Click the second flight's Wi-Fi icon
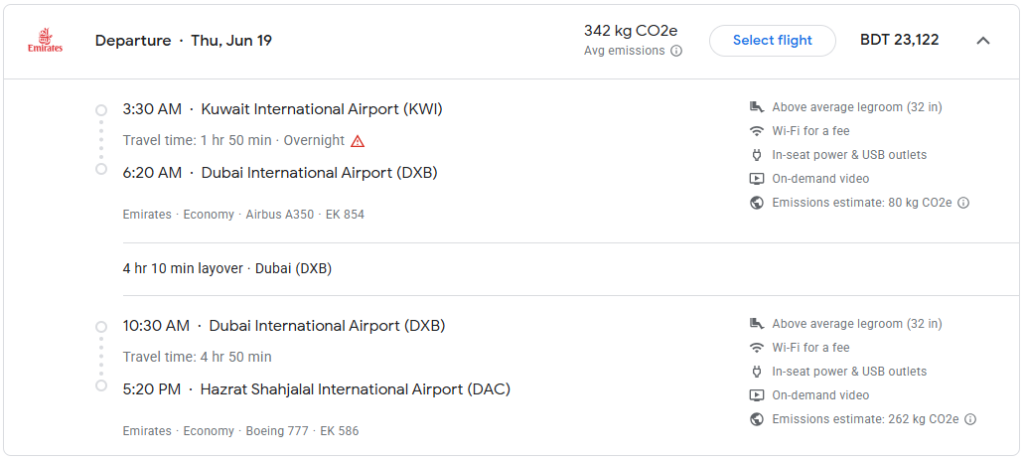Viewport: 1024px width, 460px height. pos(756,348)
